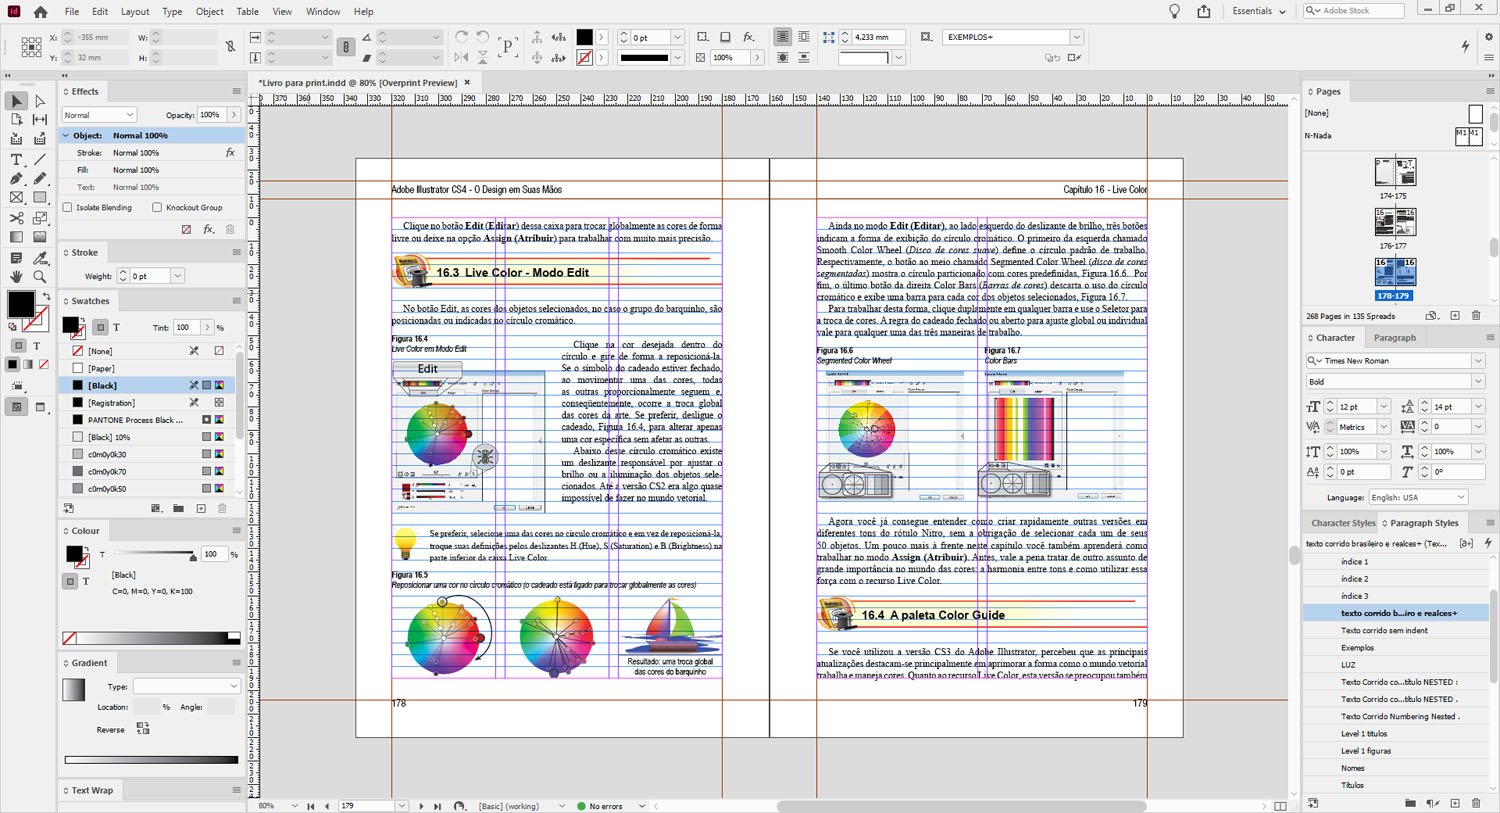Image resolution: width=1500 pixels, height=813 pixels.
Task: Open the Times New Roman font dropdown
Action: pyautogui.click(x=1478, y=361)
